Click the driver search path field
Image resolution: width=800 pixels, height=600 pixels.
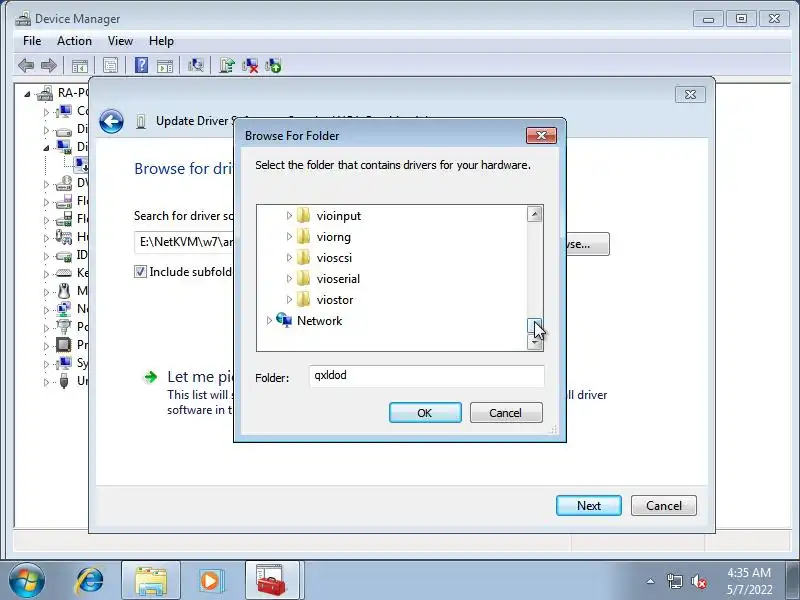click(x=184, y=242)
